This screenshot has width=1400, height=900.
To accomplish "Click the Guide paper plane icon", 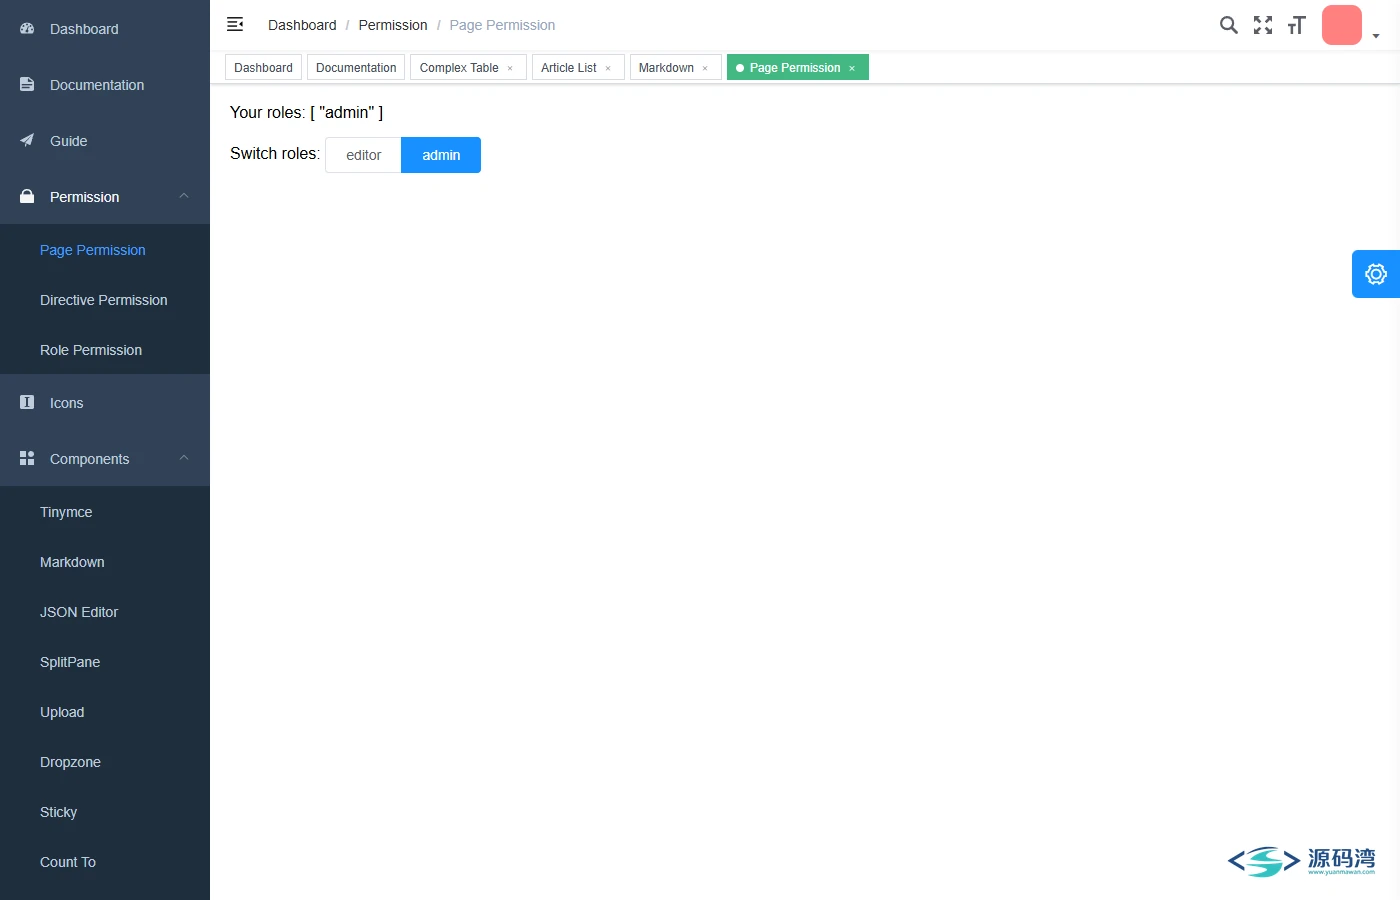I will 27,141.
